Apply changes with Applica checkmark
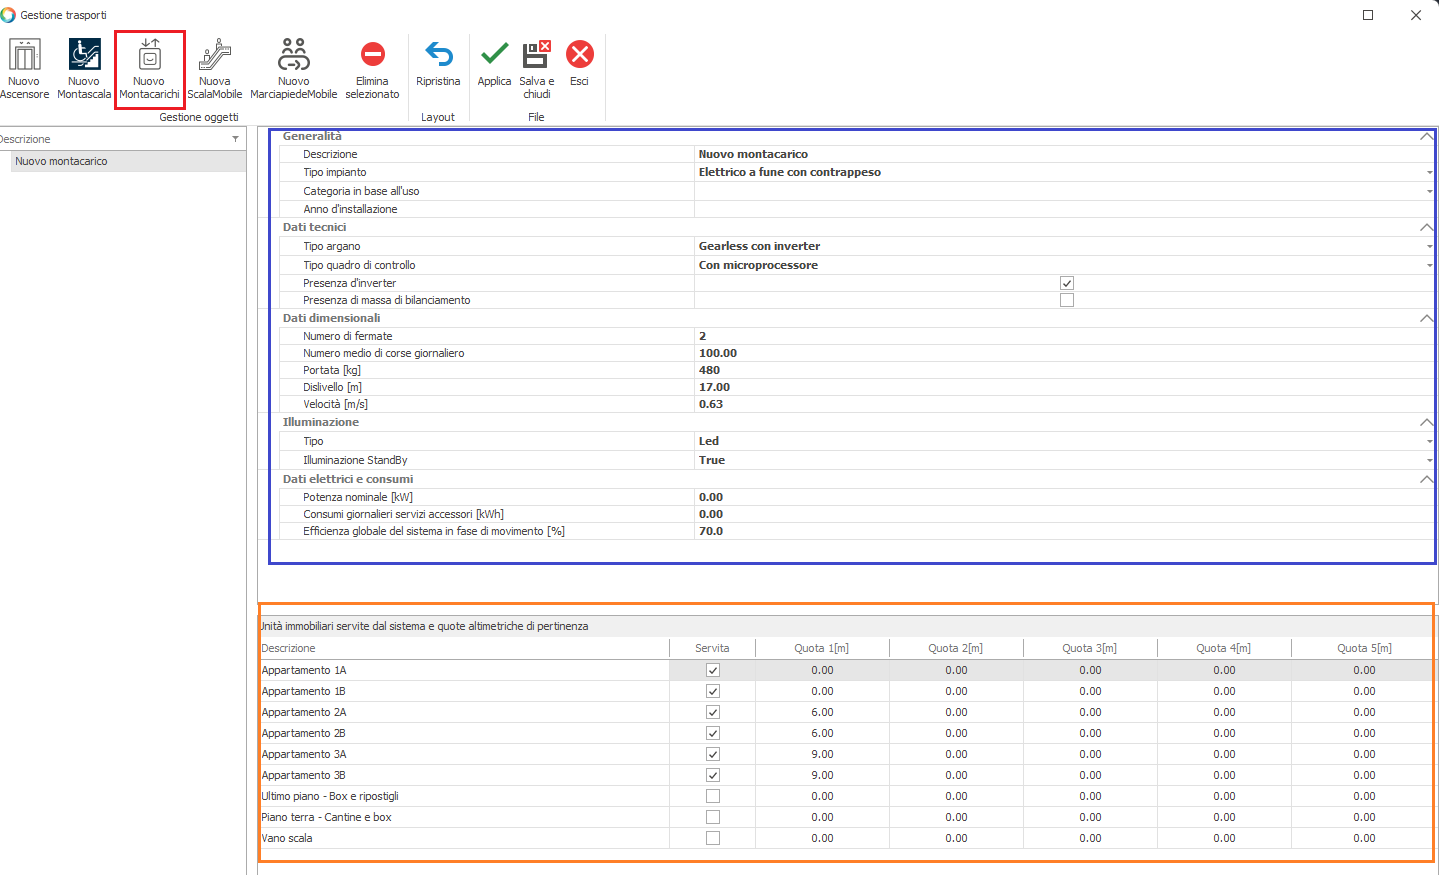Screen dimensions: 1439x875 point(494,56)
